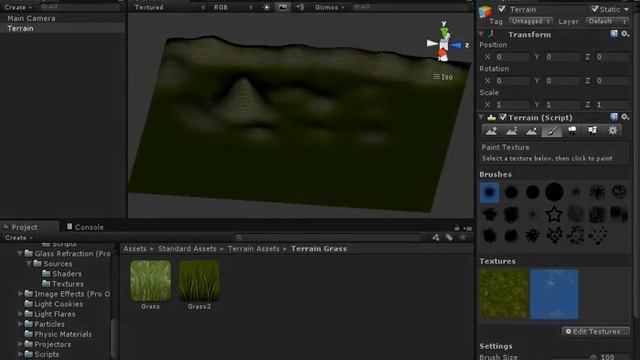This screenshot has width=640, height=360.
Task: Click the scene gizmo blue Z axis cone
Action: [456, 45]
